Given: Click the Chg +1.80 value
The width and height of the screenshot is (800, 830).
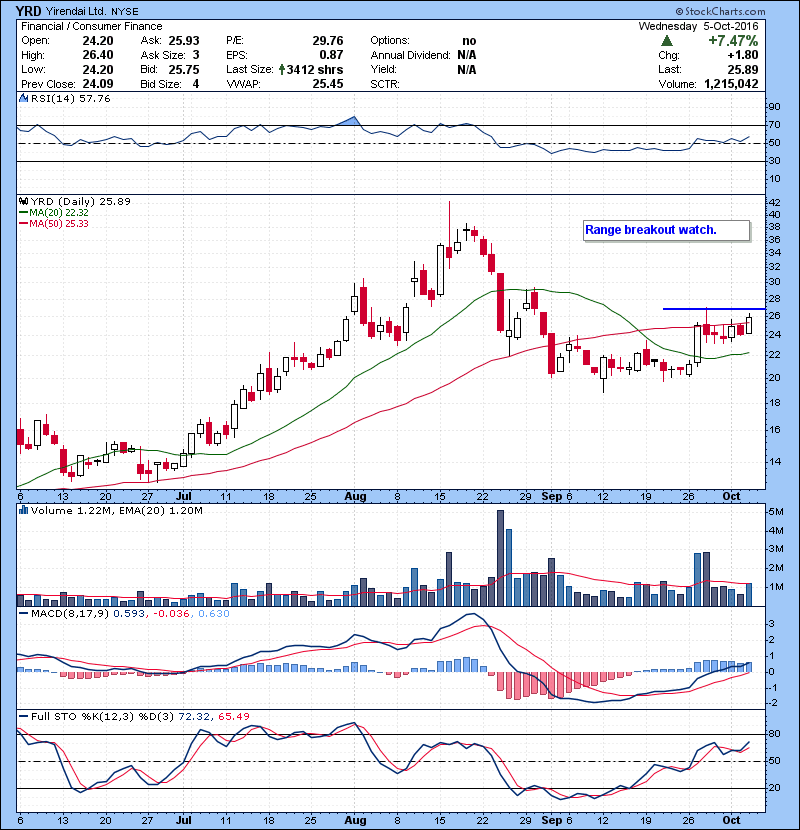Looking at the screenshot, I should pos(742,55).
